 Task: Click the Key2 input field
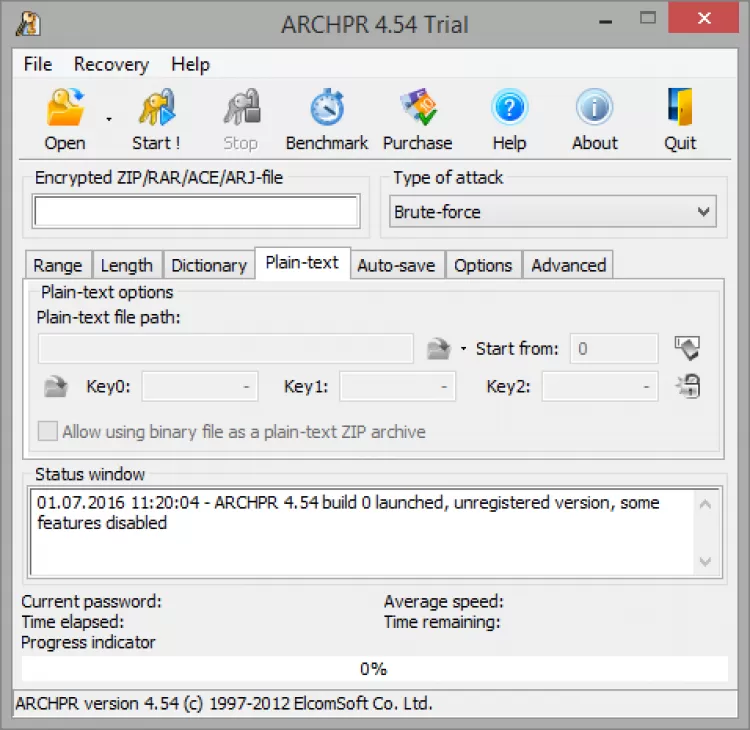[600, 386]
